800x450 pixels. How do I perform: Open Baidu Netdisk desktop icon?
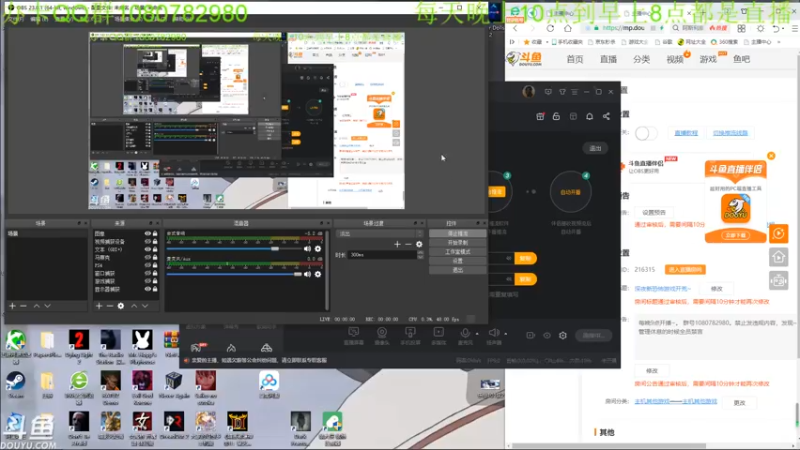click(269, 385)
